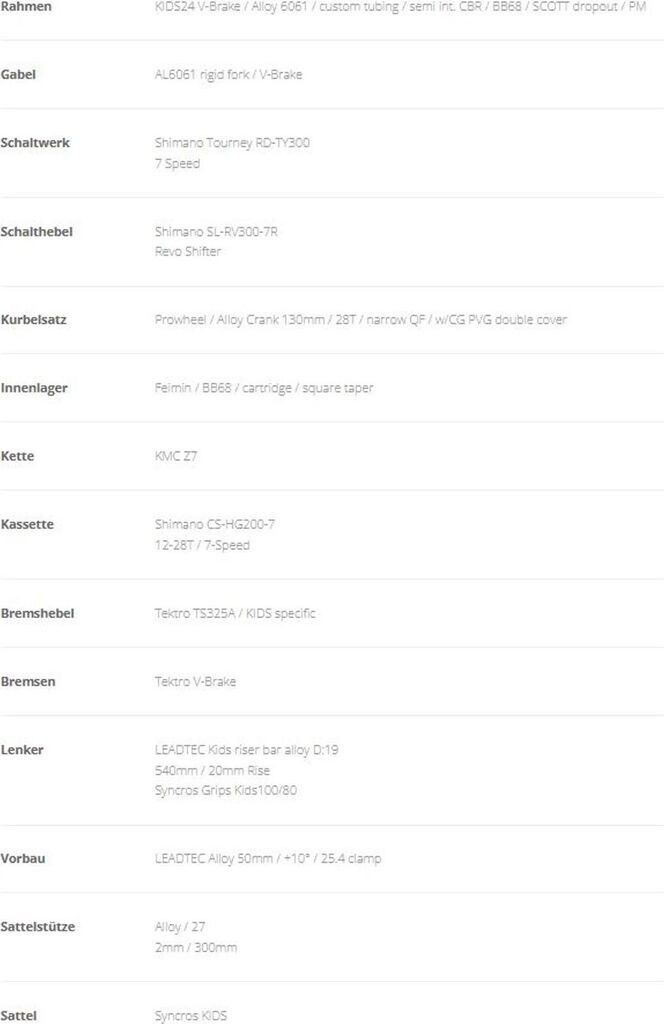Select the Kurbelsatz label
Image resolution: width=664 pixels, height=1024 pixels.
coord(34,320)
